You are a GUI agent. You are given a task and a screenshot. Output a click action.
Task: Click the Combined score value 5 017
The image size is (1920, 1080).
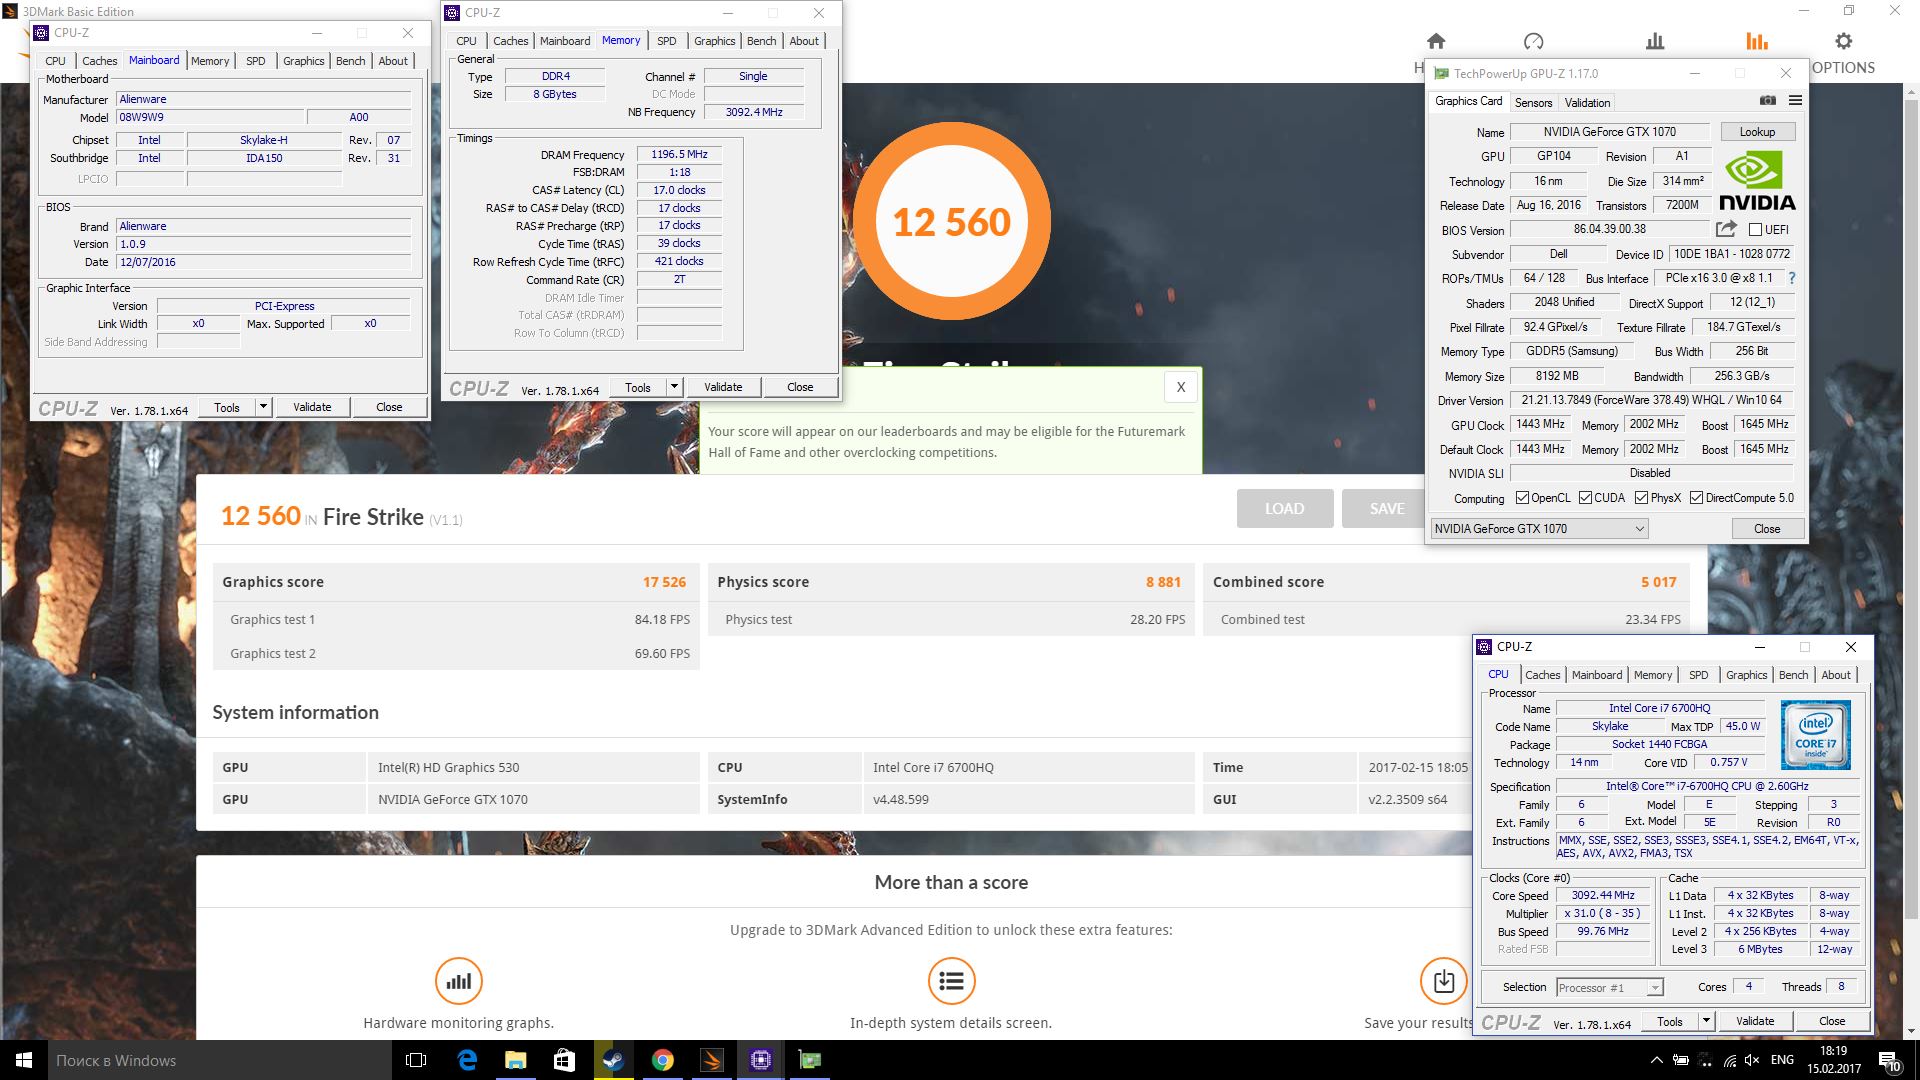coord(1658,582)
